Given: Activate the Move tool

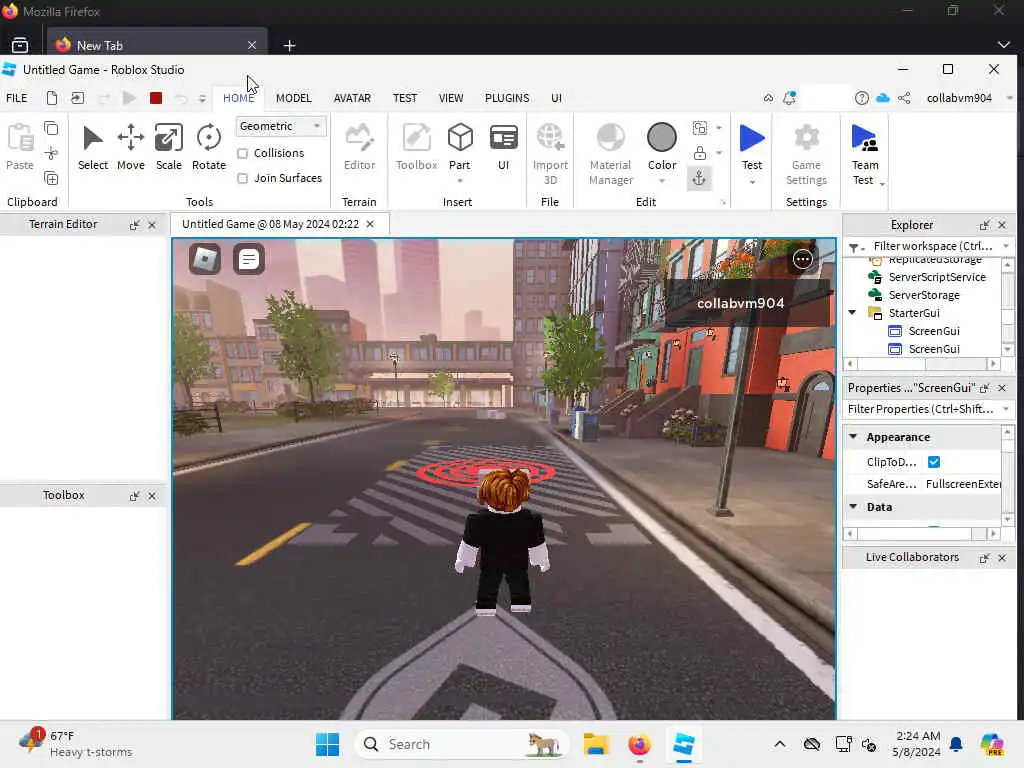Looking at the screenshot, I should (x=131, y=148).
